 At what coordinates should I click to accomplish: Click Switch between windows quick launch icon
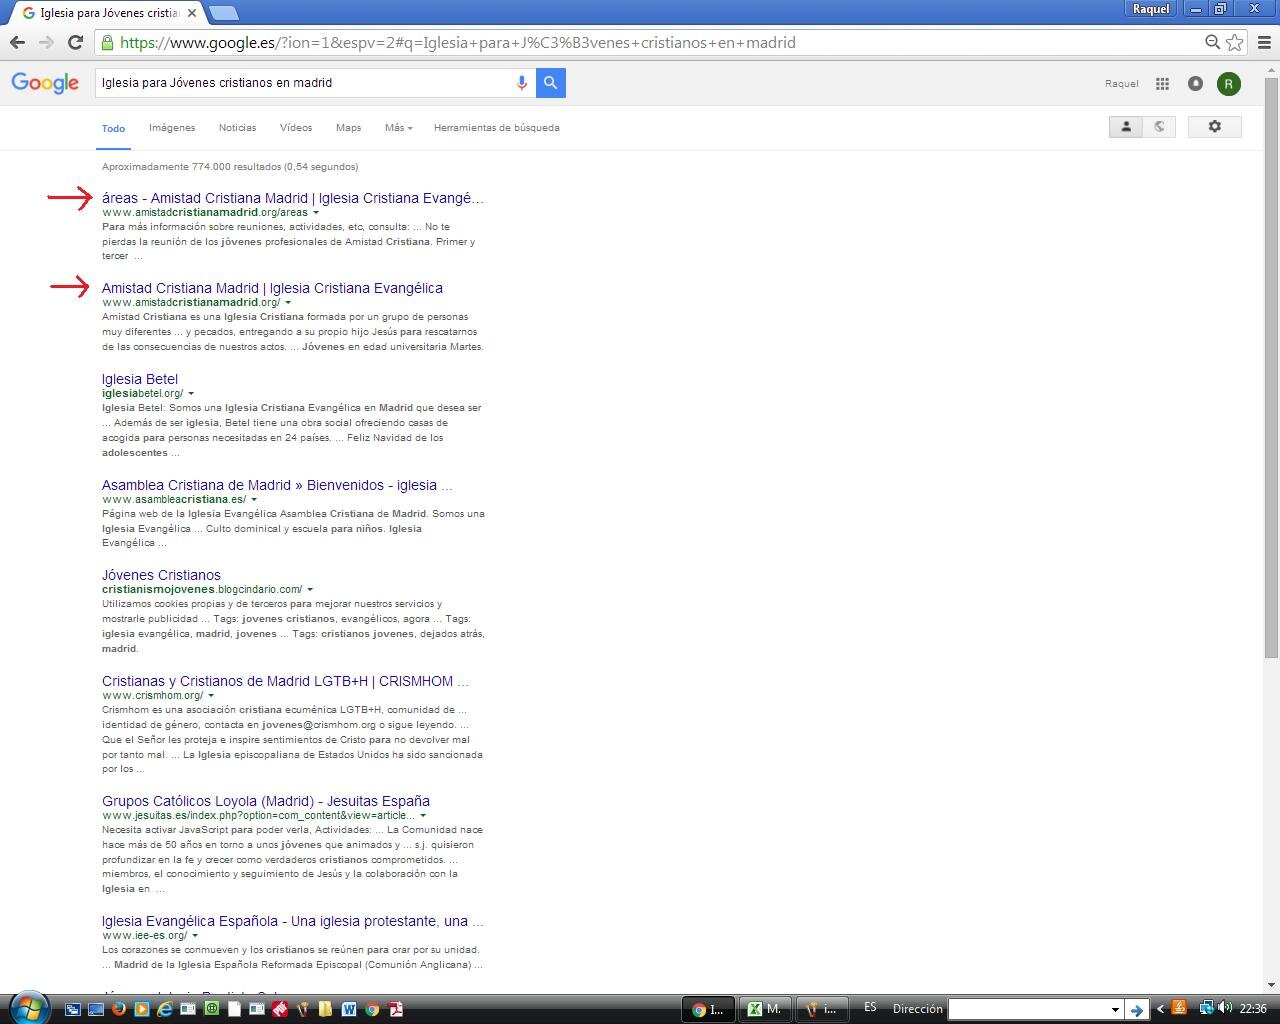pos(73,1009)
